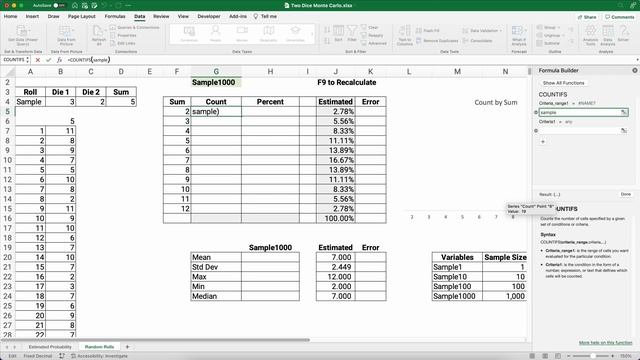Click Remove Duplicates tool
Viewport: 640px width, 360px height.
pyautogui.click(x=437, y=41)
